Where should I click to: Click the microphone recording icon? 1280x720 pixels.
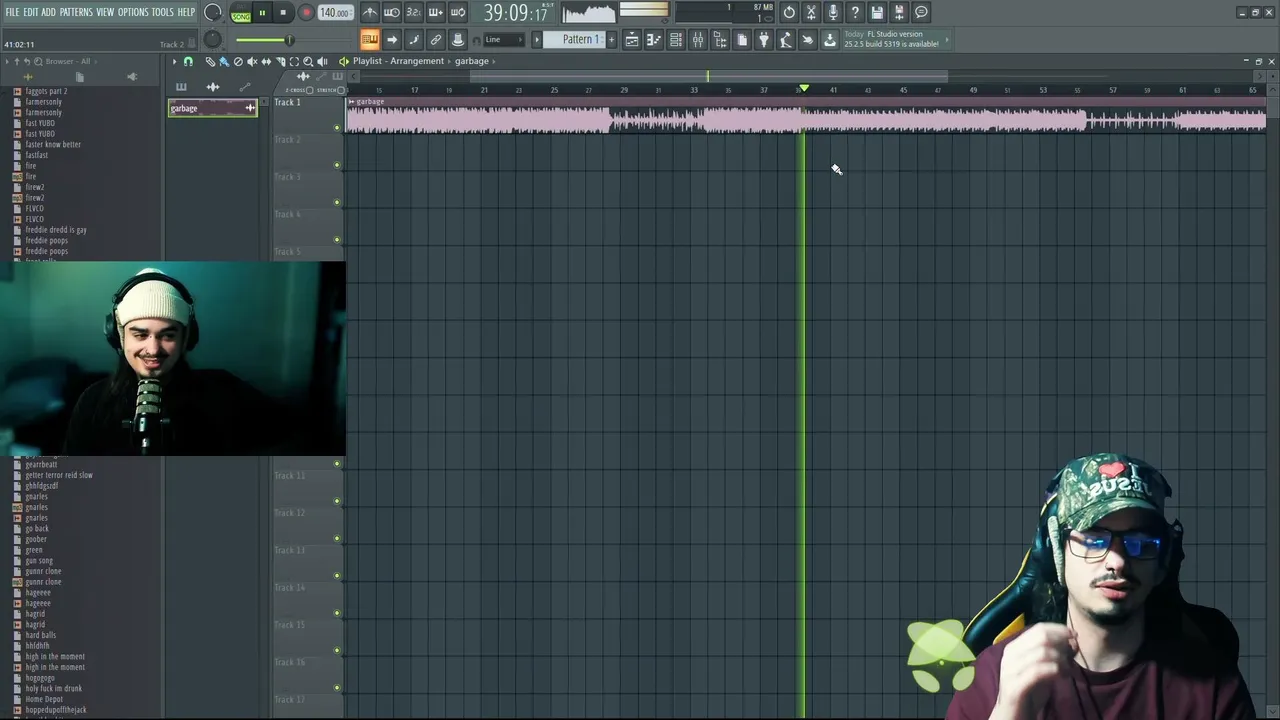coord(833,13)
